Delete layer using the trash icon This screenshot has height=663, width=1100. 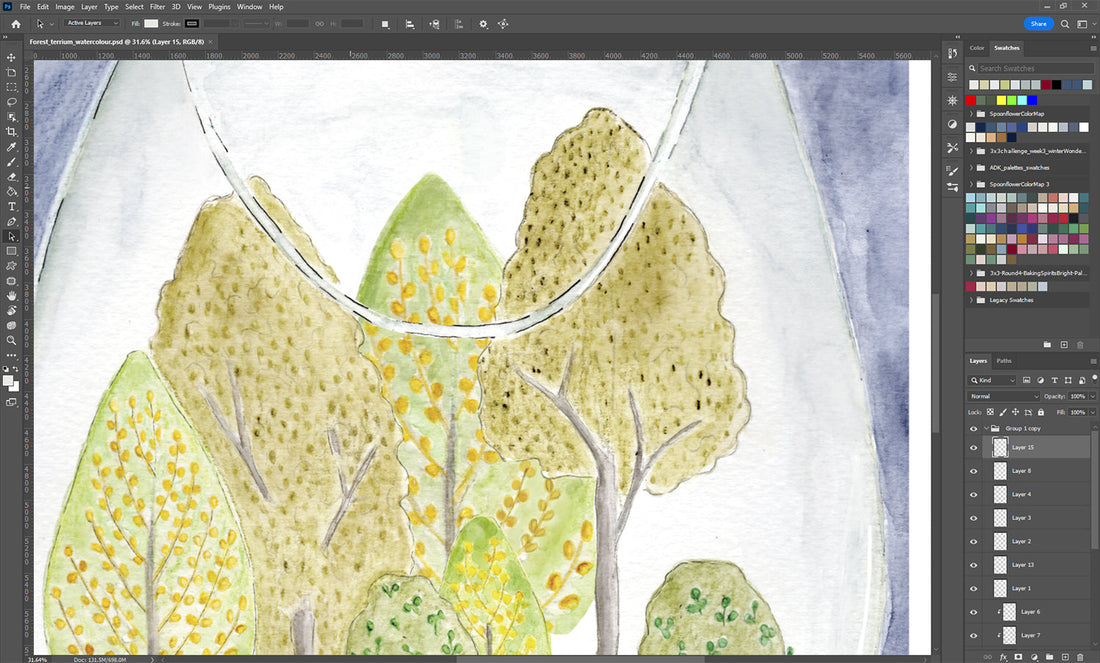tap(1080, 657)
